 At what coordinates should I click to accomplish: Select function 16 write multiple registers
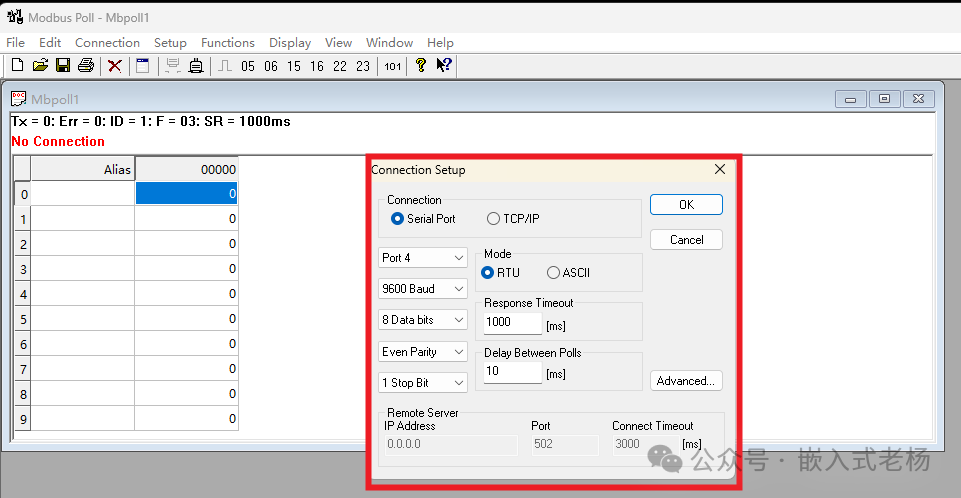tap(317, 66)
